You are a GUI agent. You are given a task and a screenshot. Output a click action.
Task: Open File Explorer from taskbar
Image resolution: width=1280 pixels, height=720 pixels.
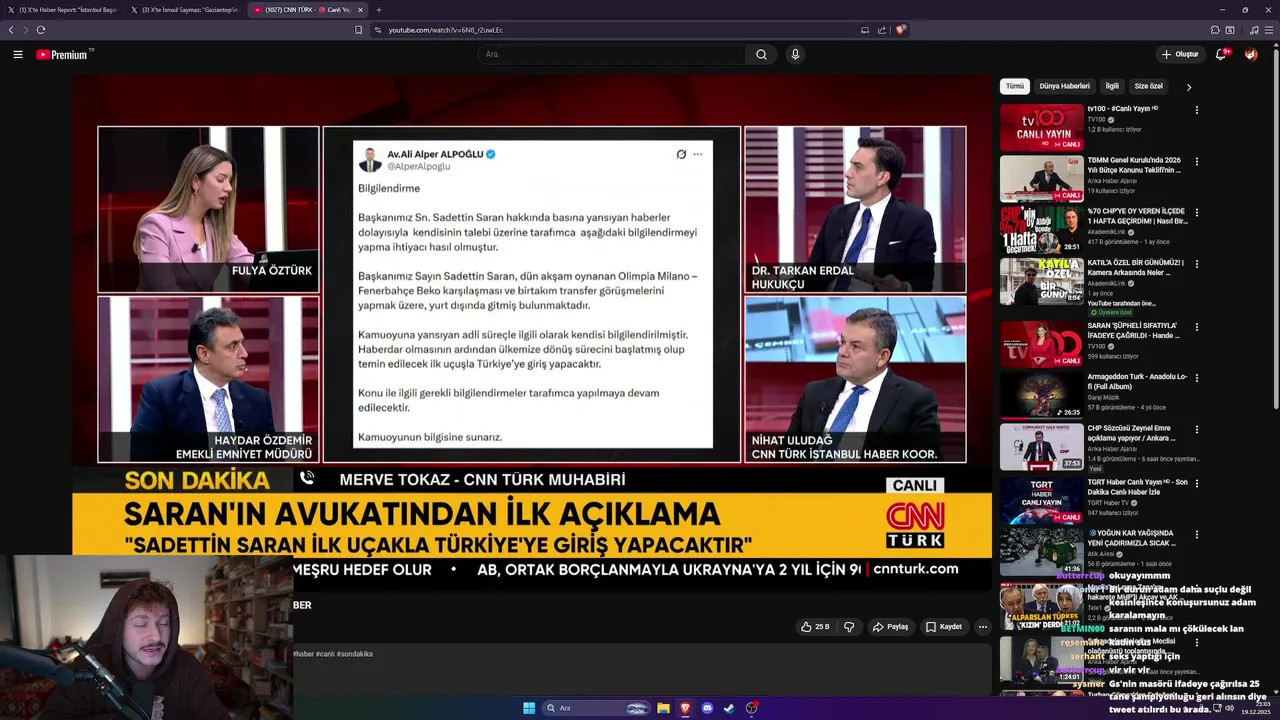coord(663,708)
